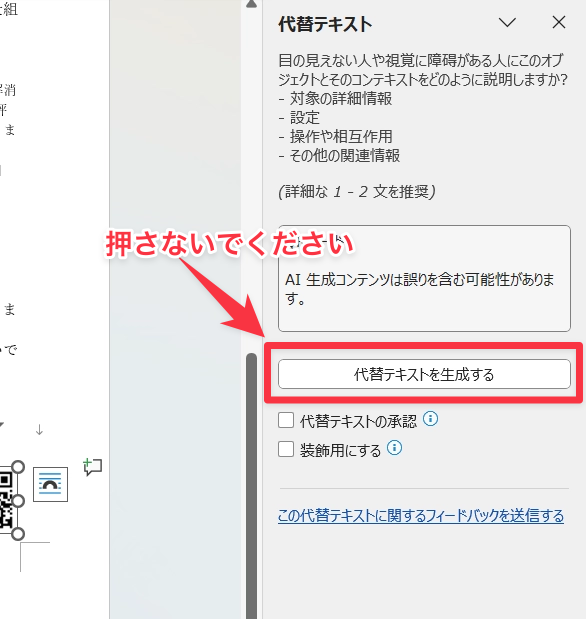Screen dimensions: 586x619
Task: Click the 代替テキストを生成する button
Action: point(424,374)
